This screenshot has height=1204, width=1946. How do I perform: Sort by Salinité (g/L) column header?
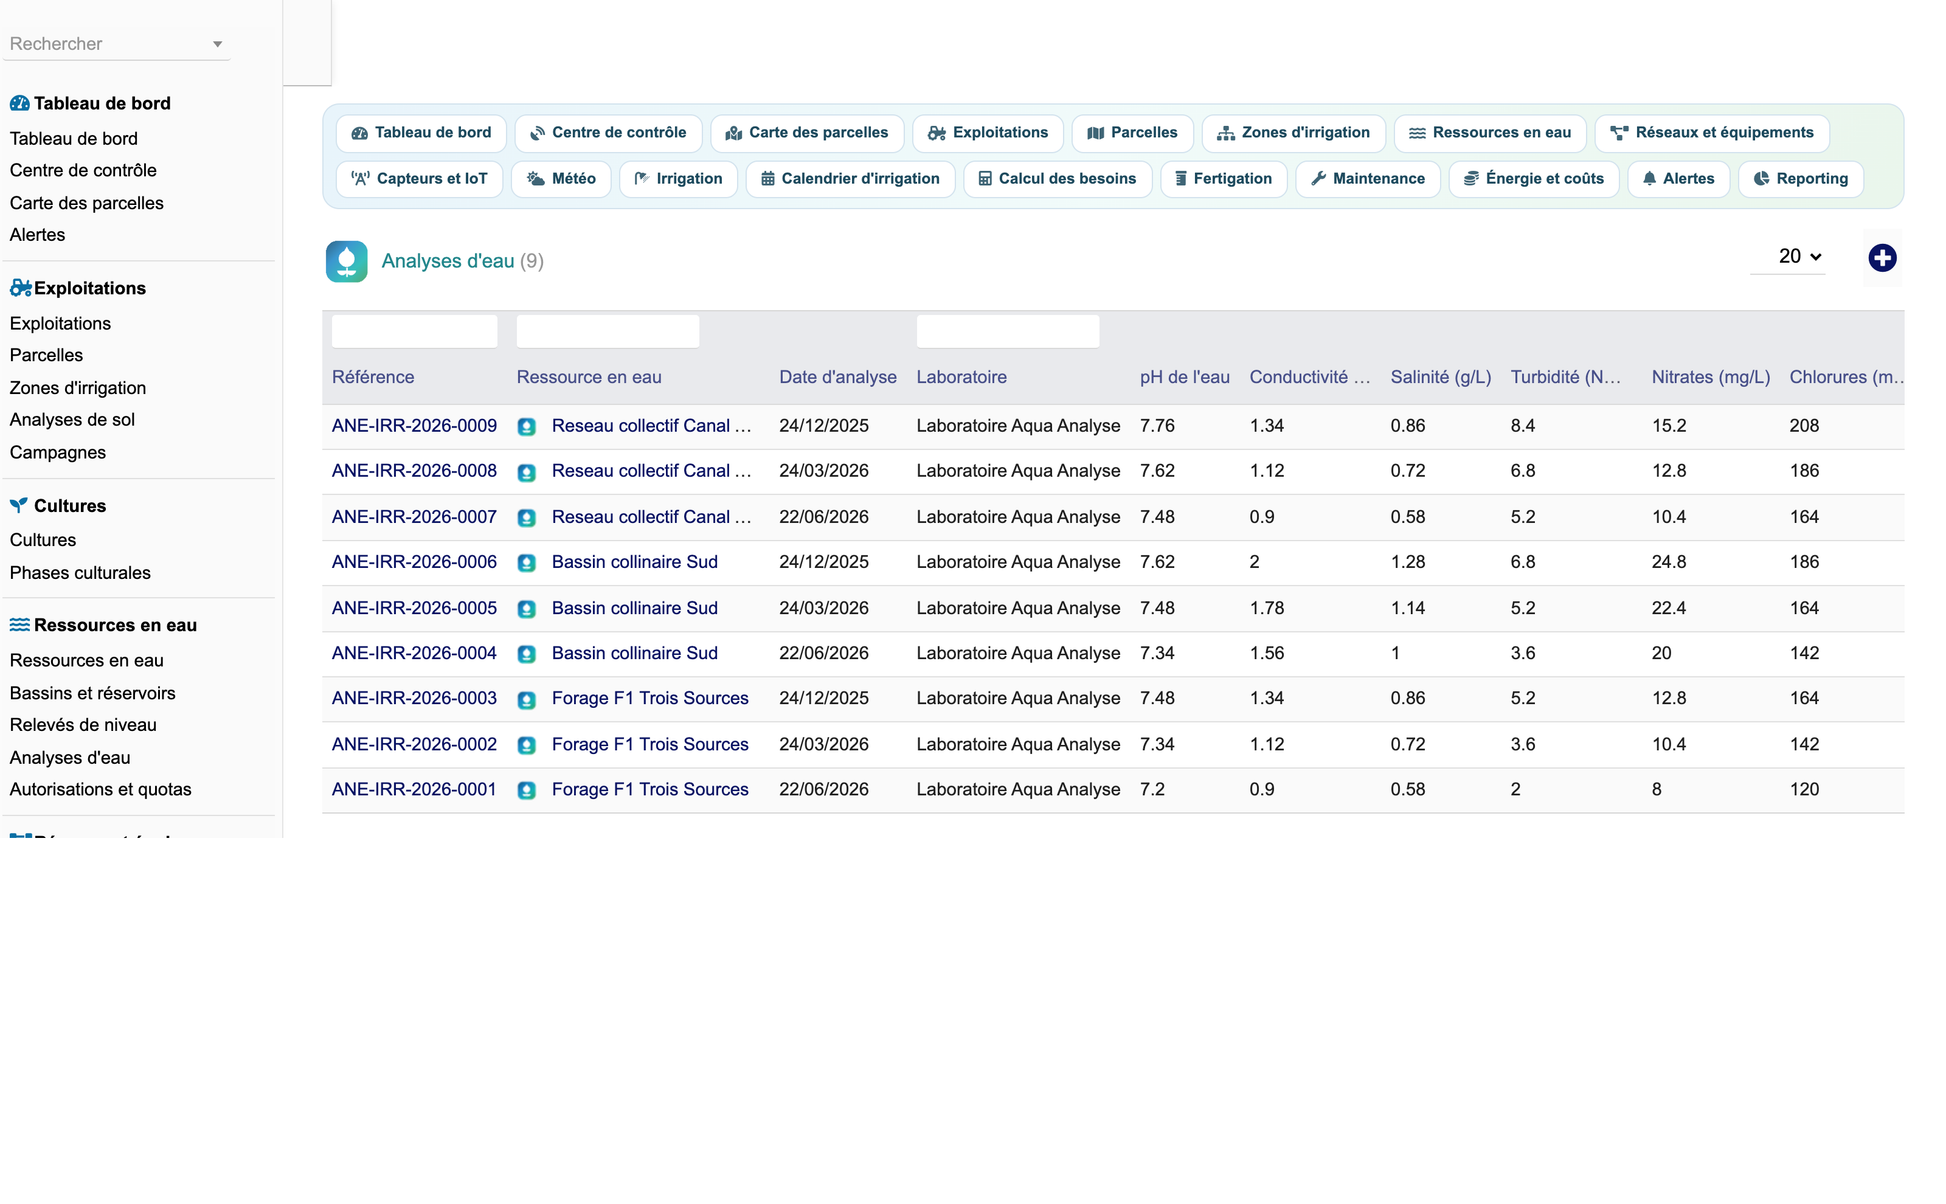pyautogui.click(x=1441, y=377)
